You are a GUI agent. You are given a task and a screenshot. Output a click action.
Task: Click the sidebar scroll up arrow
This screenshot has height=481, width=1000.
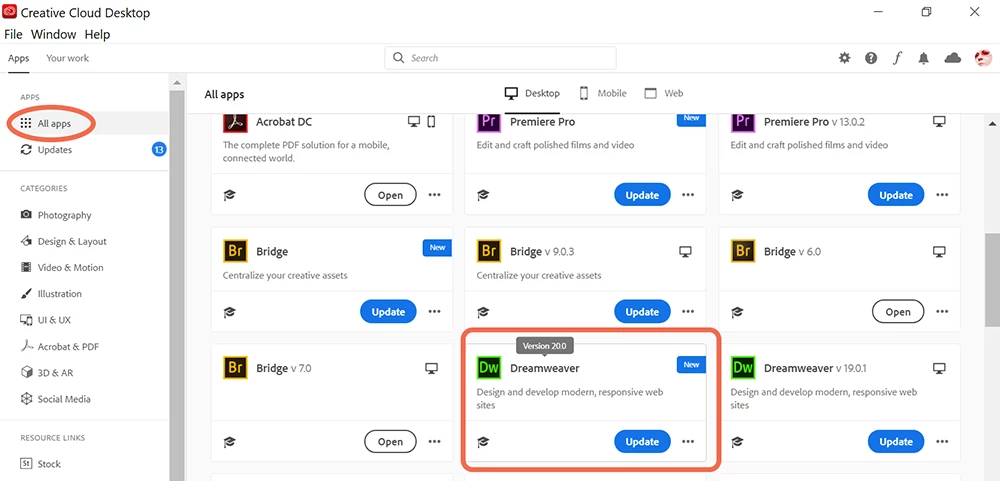pyautogui.click(x=177, y=82)
